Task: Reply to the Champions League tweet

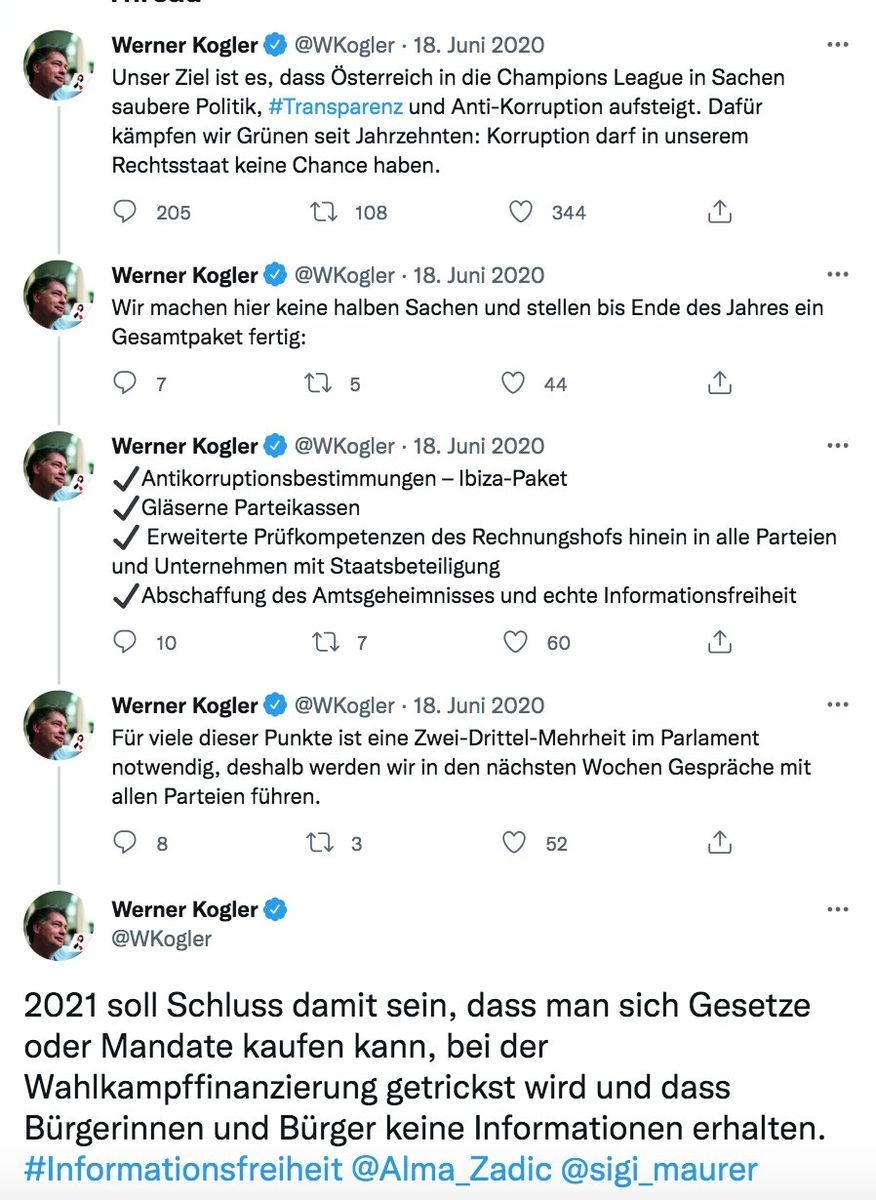Action: (125, 212)
